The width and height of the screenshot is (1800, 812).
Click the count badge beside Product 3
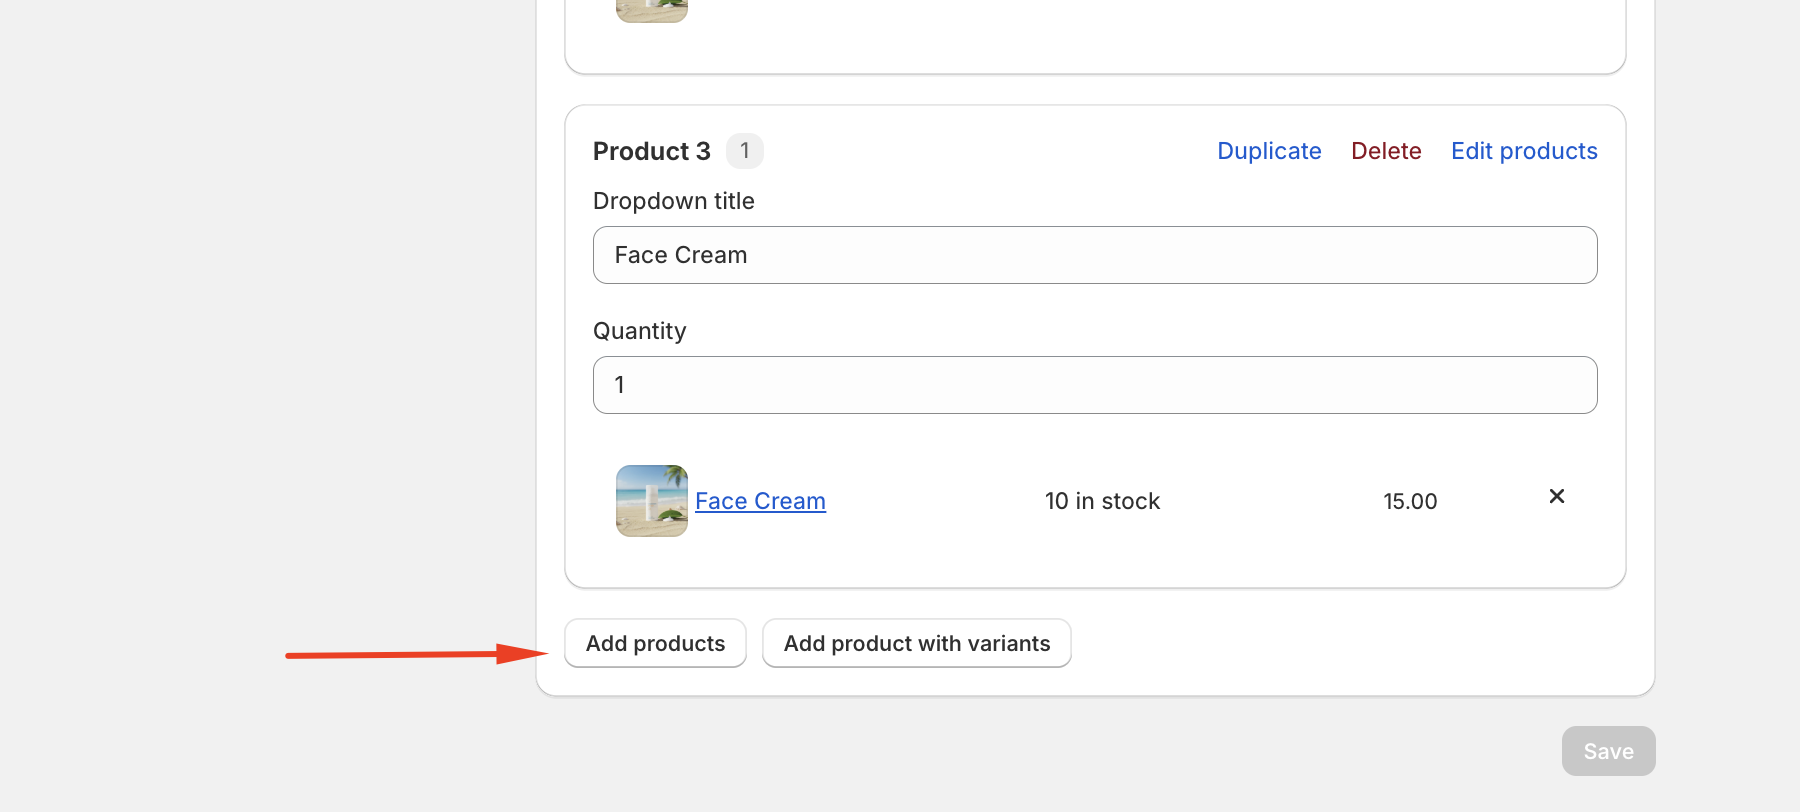point(744,151)
